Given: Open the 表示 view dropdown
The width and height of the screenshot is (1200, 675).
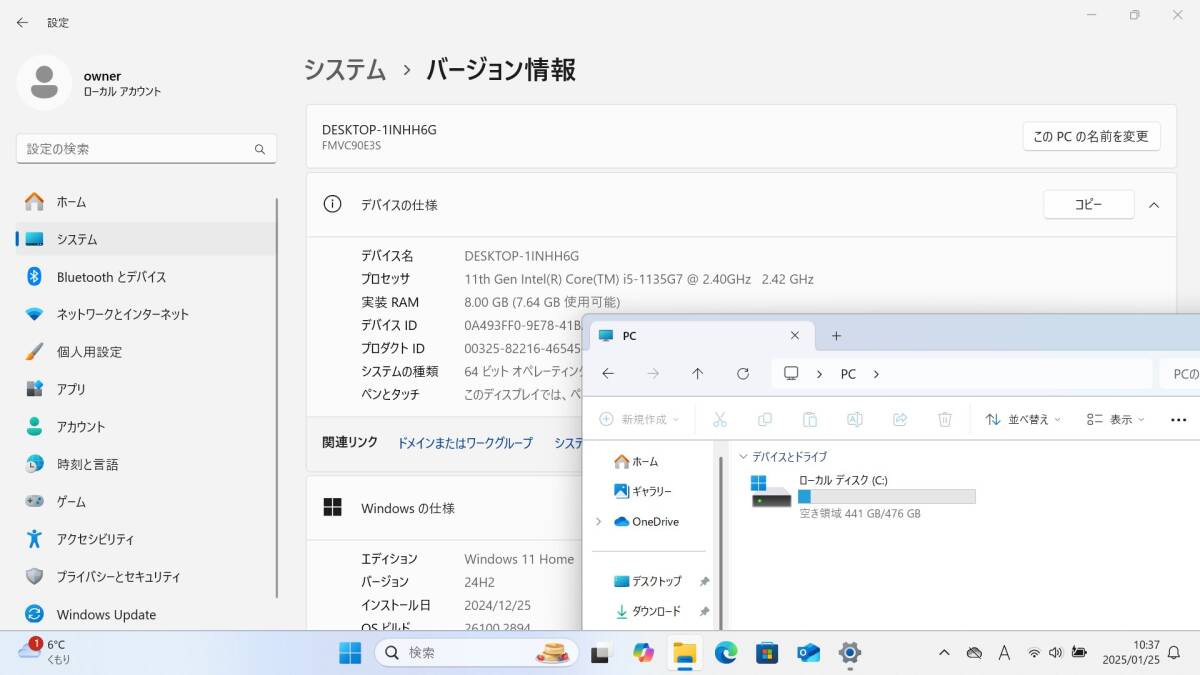Looking at the screenshot, I should [1114, 418].
